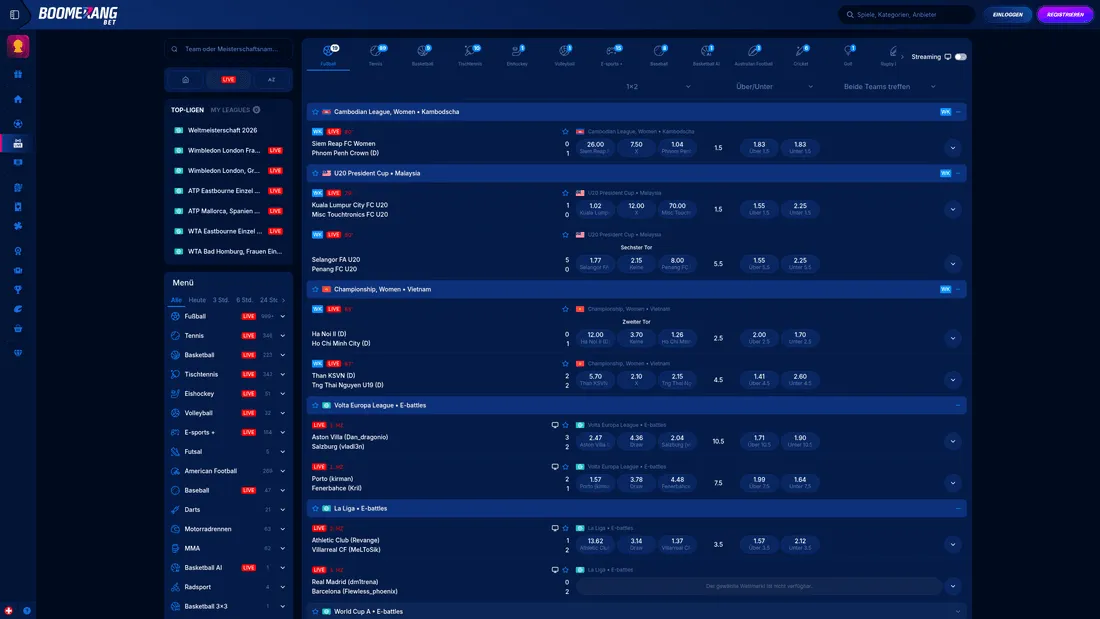The width and height of the screenshot is (1100, 619).
Task: Open the Beide Teams treffen dropdown
Action: 890,86
